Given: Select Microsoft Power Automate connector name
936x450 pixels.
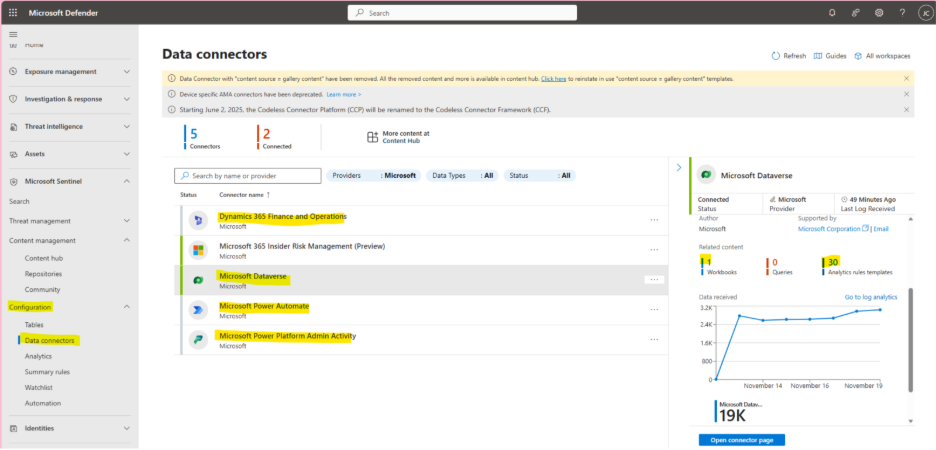Looking at the screenshot, I should pyautogui.click(x=264, y=306).
